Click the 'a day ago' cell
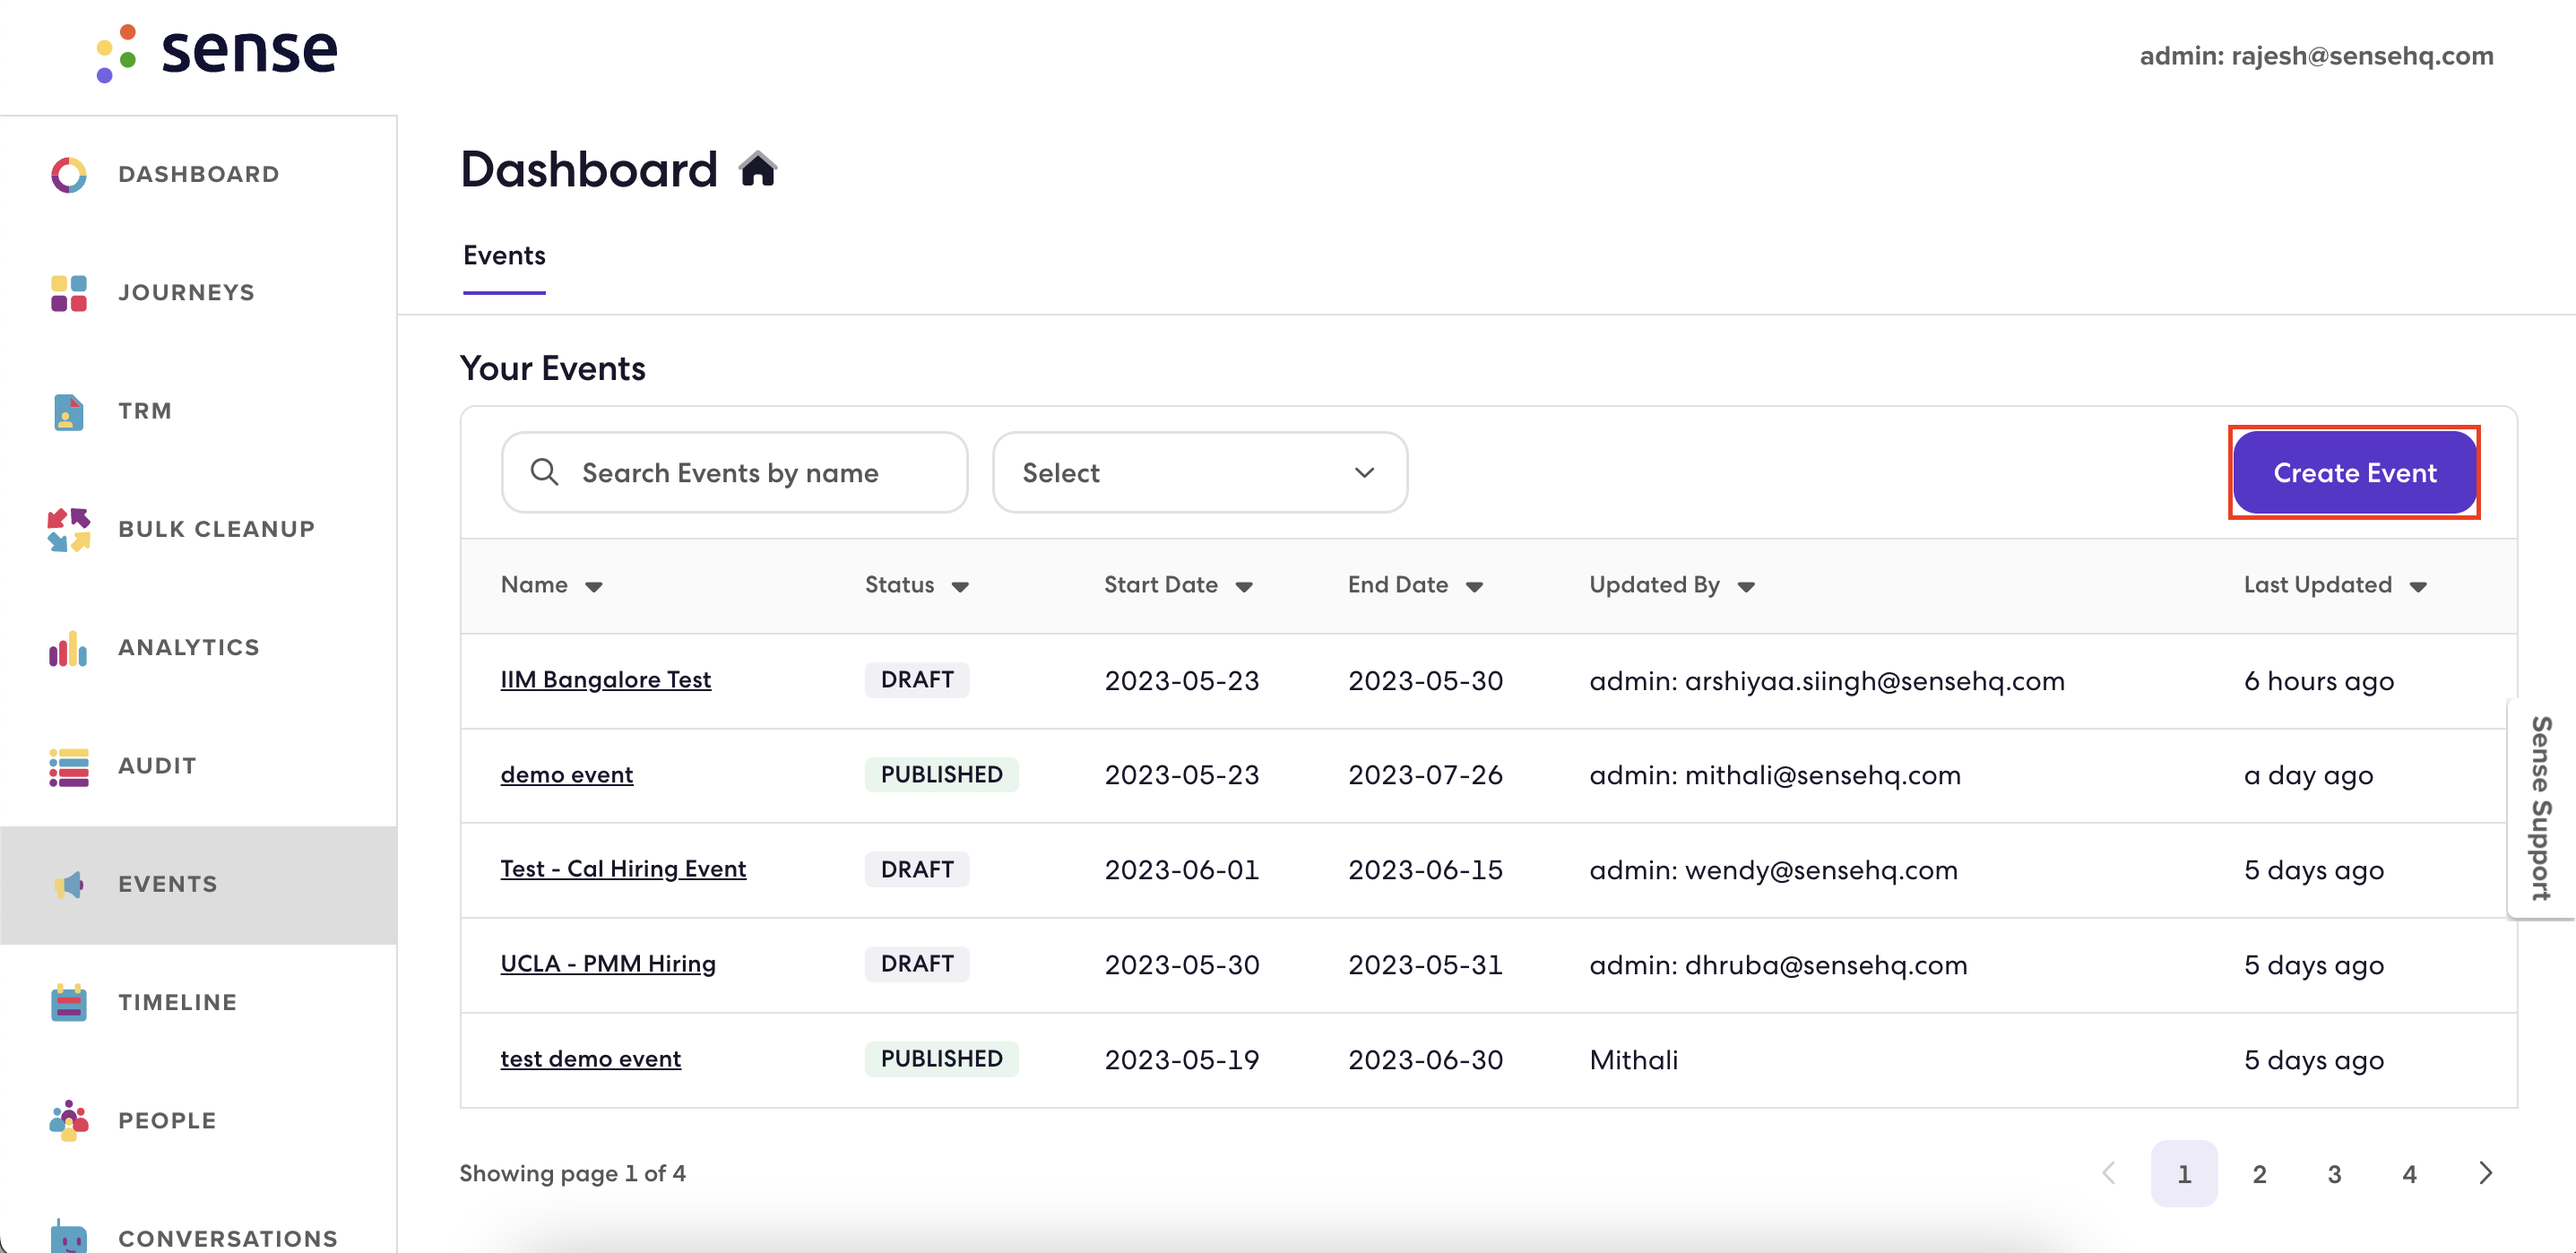This screenshot has height=1253, width=2576. click(2308, 775)
